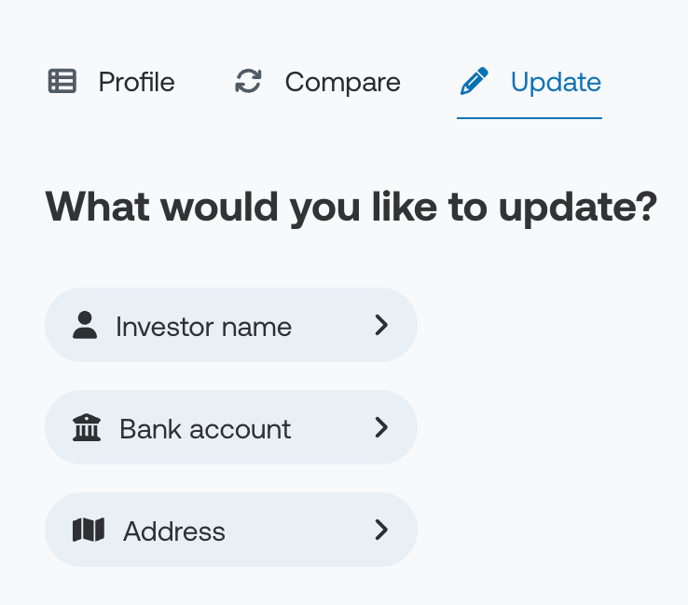Viewport: 688px width, 605px height.
Task: Click the 'Address' text label
Action: tap(174, 531)
